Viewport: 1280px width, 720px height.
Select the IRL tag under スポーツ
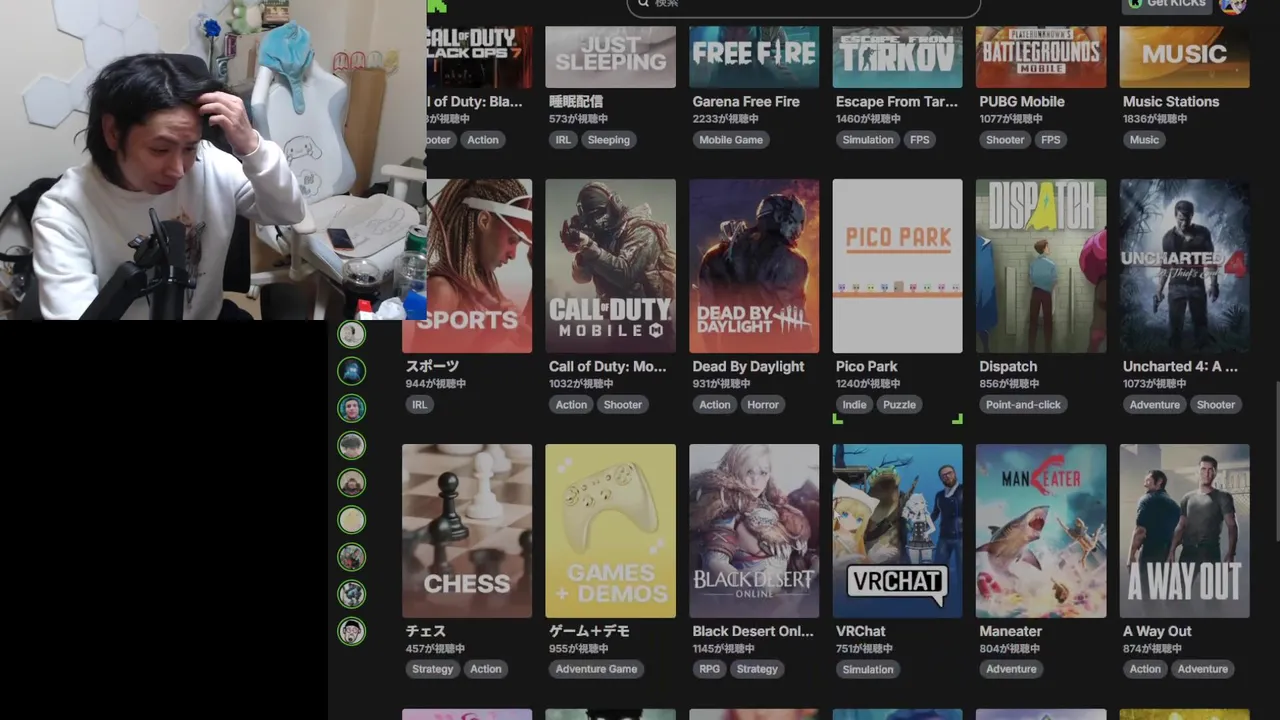[x=419, y=405]
